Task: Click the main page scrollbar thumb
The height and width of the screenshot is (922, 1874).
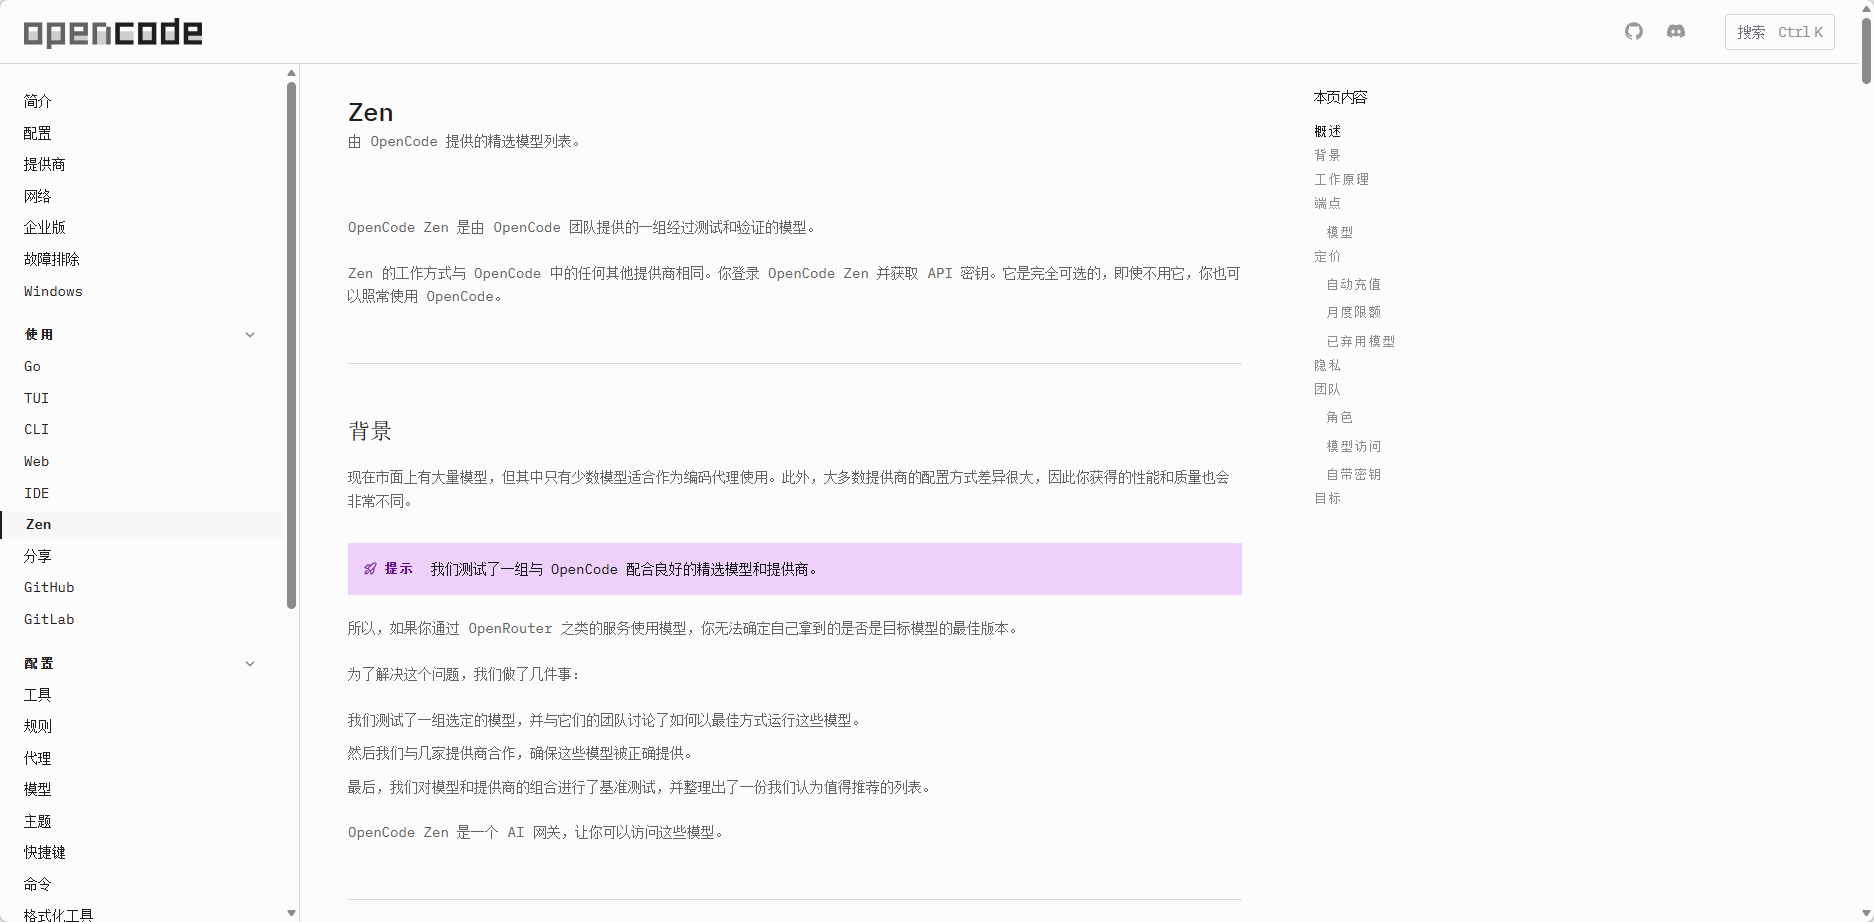Action: [1866, 50]
